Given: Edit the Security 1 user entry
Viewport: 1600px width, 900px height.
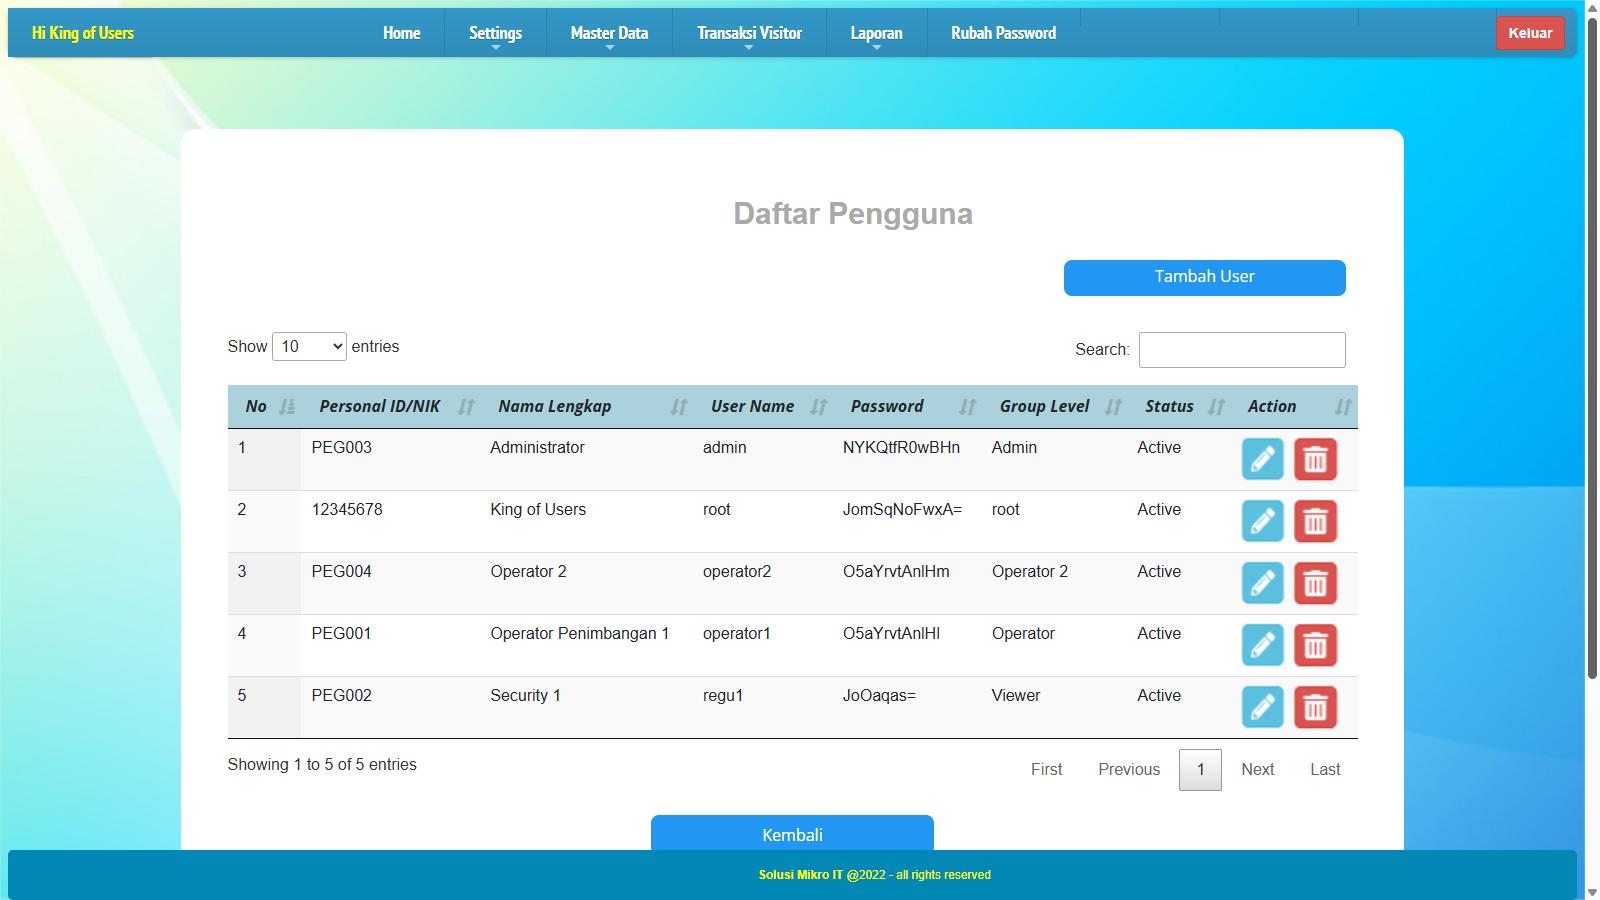Looking at the screenshot, I should click(x=1262, y=708).
